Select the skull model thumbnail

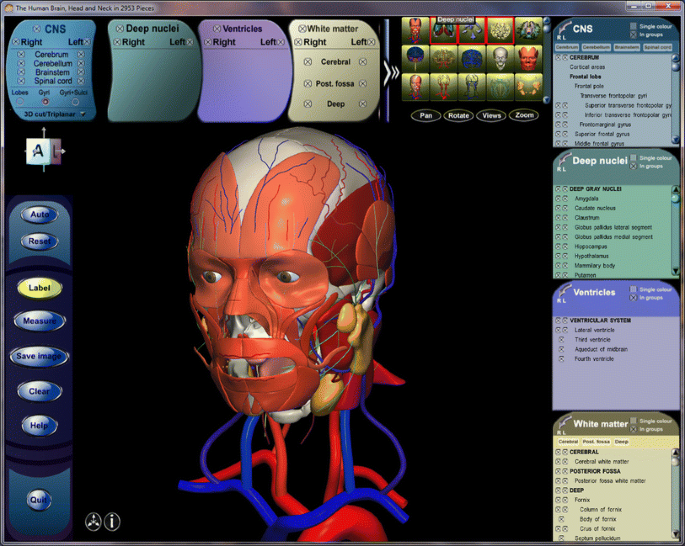pyautogui.click(x=500, y=59)
